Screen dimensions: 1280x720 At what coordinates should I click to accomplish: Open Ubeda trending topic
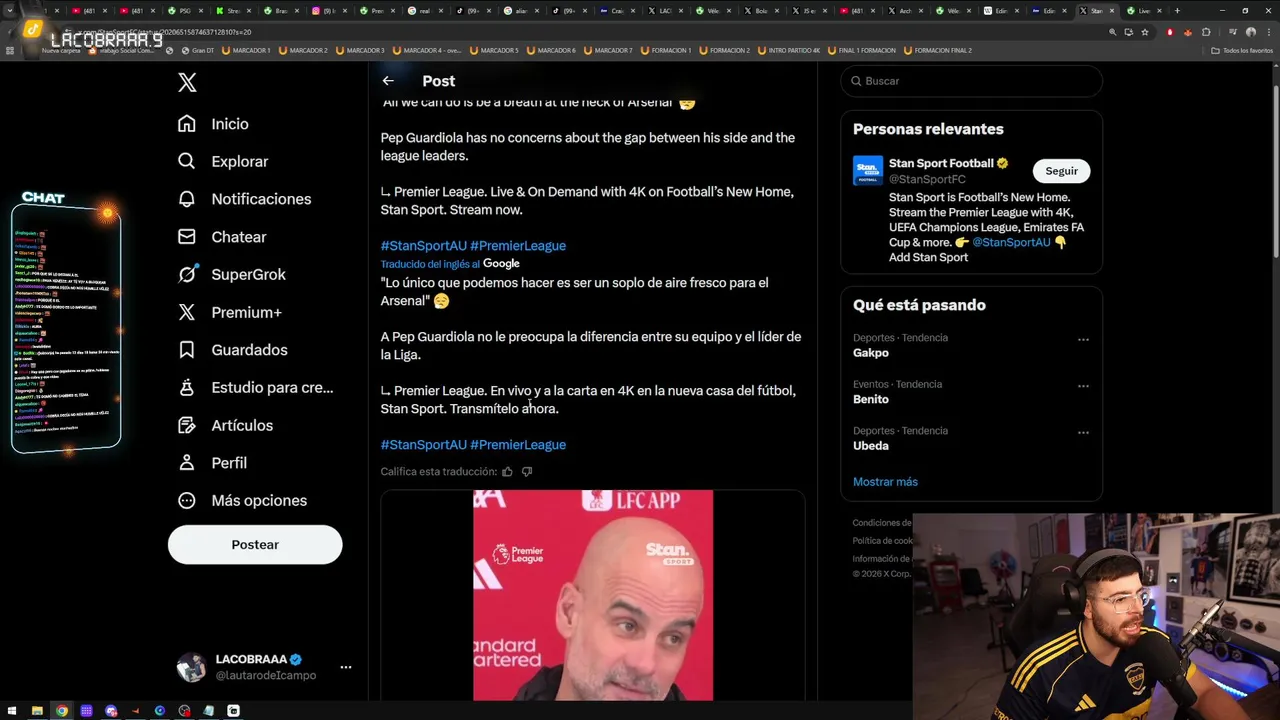pos(871,446)
